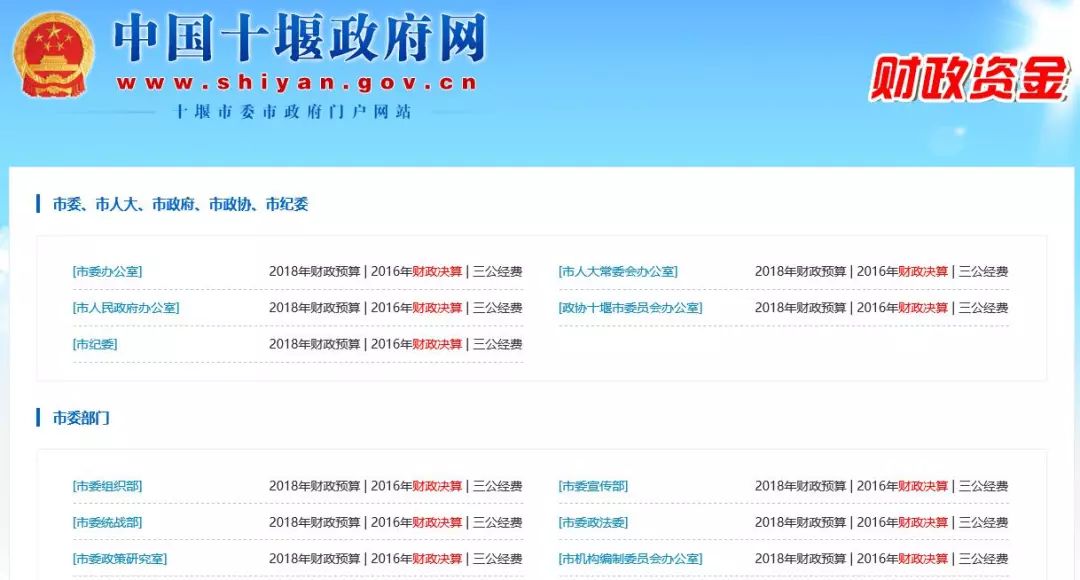View 三公经费 for 市纪委
The height and width of the screenshot is (580, 1080).
(x=497, y=344)
